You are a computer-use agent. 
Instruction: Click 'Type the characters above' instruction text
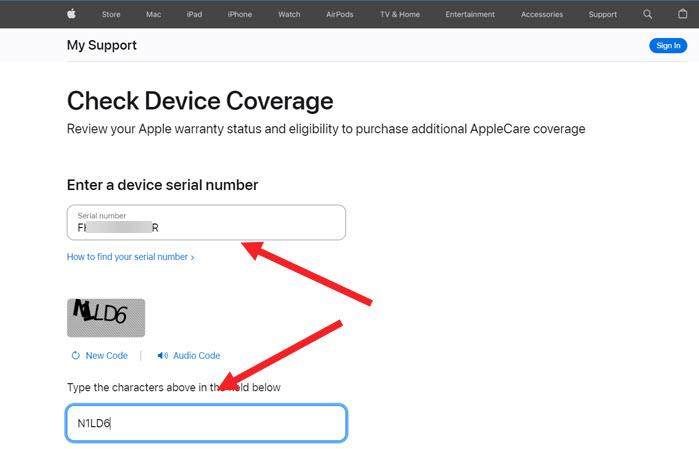point(174,387)
